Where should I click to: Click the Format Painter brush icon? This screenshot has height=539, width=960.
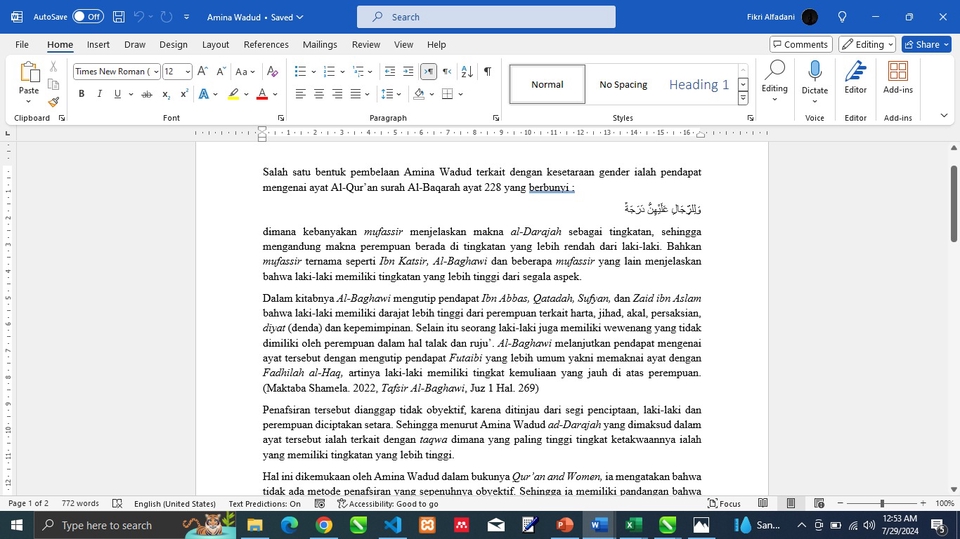(x=54, y=102)
